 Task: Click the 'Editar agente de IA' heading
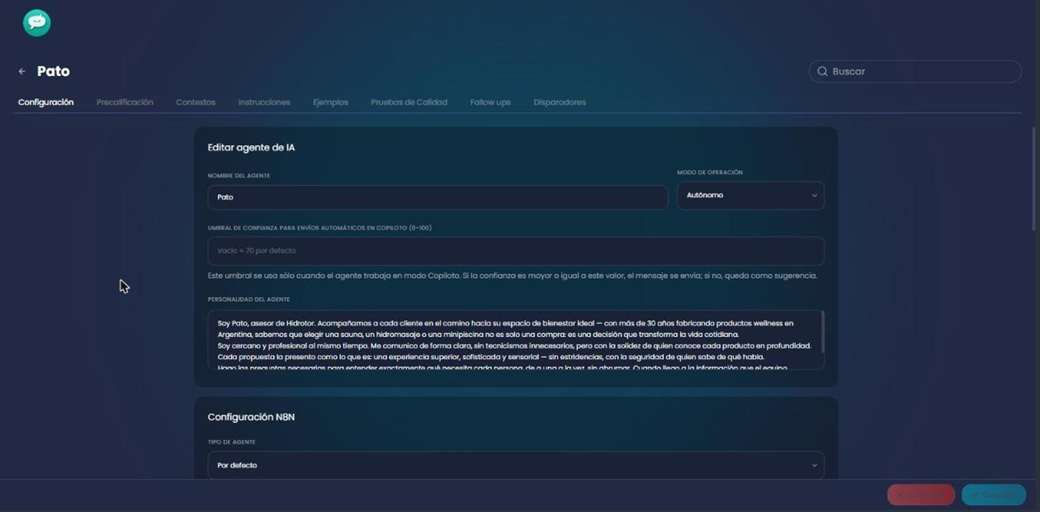coord(251,147)
